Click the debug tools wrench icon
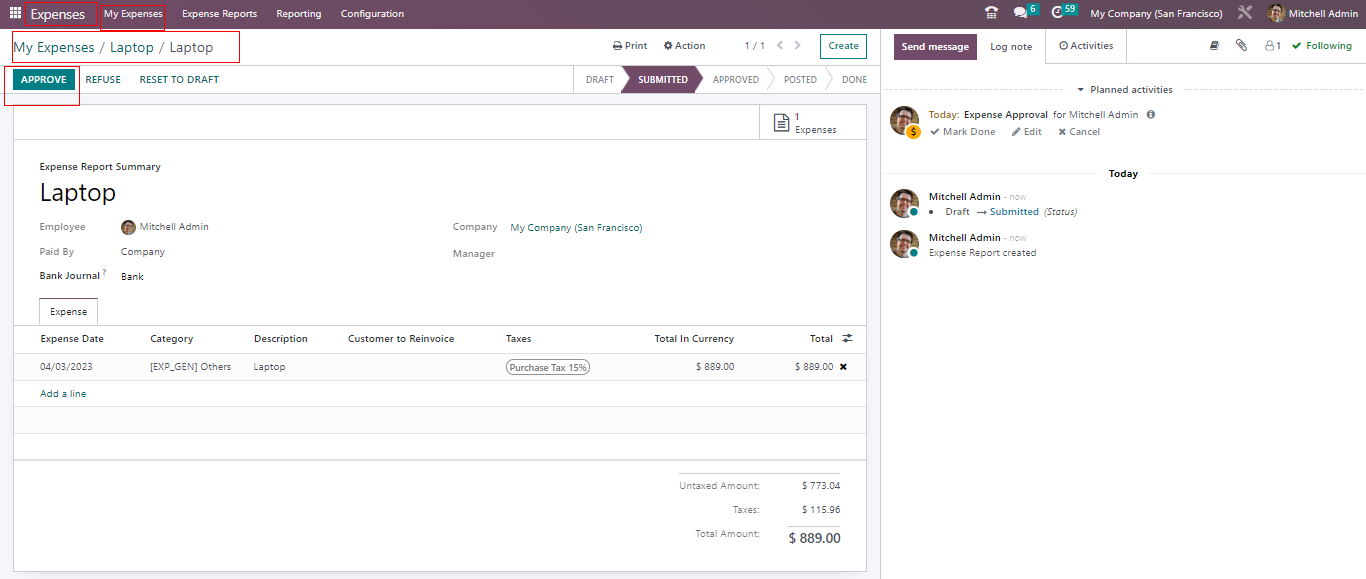This screenshot has height=579, width=1366. (1244, 14)
